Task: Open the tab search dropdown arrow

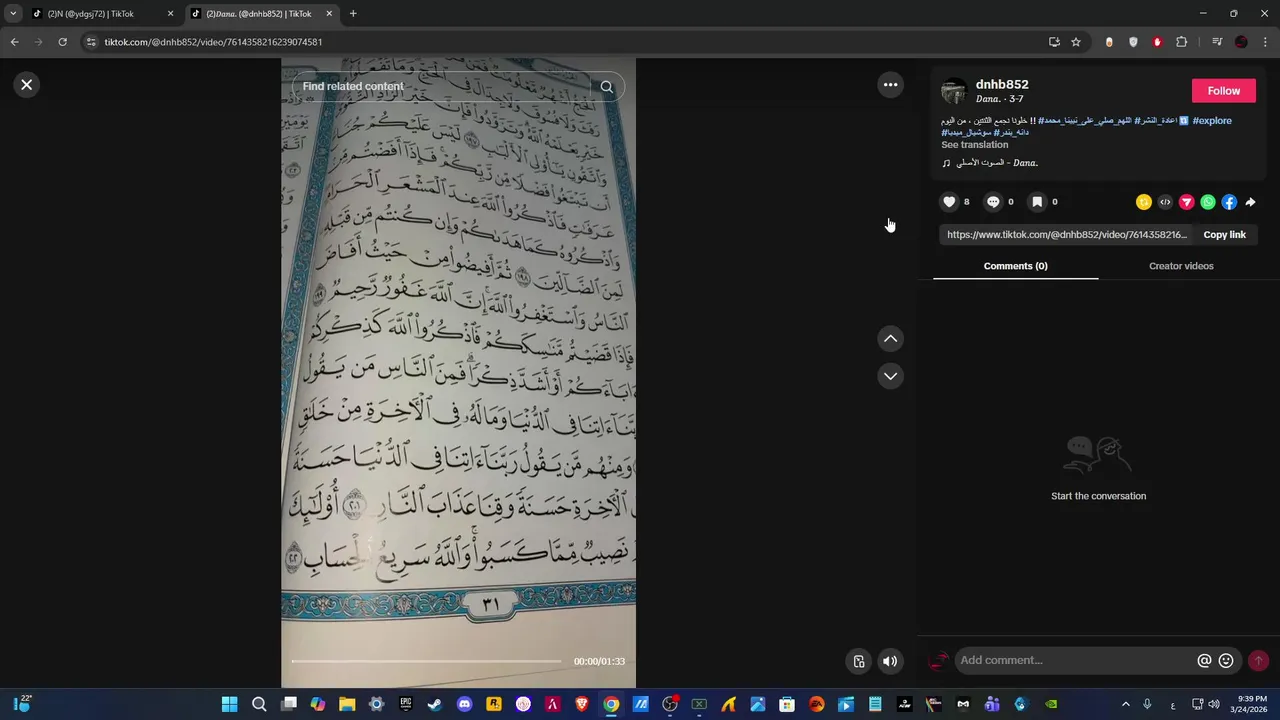Action: coord(13,14)
